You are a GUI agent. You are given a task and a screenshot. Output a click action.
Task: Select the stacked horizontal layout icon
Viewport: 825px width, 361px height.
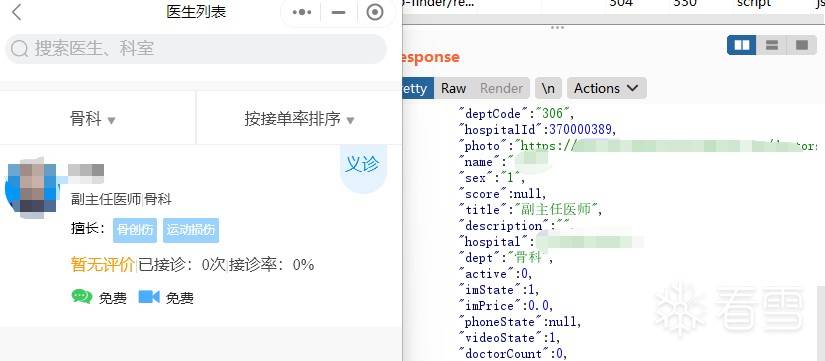[772, 45]
